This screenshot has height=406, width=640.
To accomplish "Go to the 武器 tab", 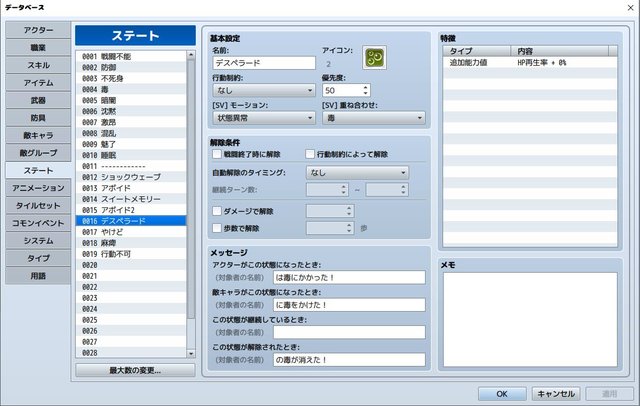I will 38,100.
